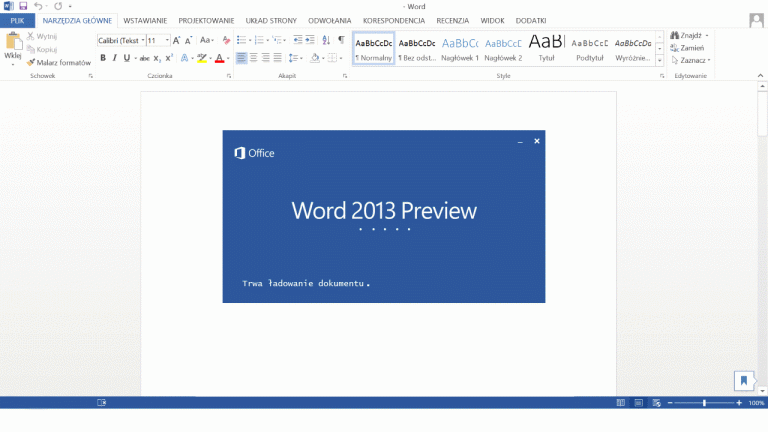
Task: Switch to read mode view in status bar
Action: pos(621,403)
